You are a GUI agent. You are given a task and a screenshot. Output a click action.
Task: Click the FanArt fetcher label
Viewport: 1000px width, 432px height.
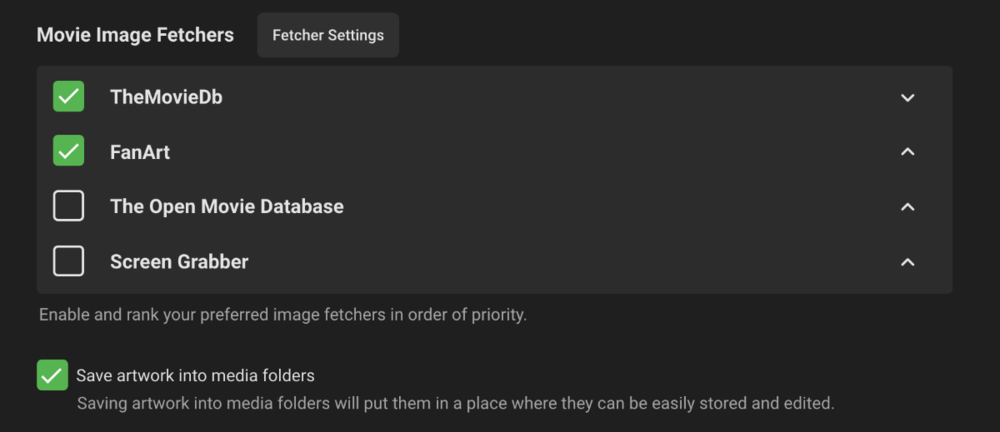pos(140,152)
